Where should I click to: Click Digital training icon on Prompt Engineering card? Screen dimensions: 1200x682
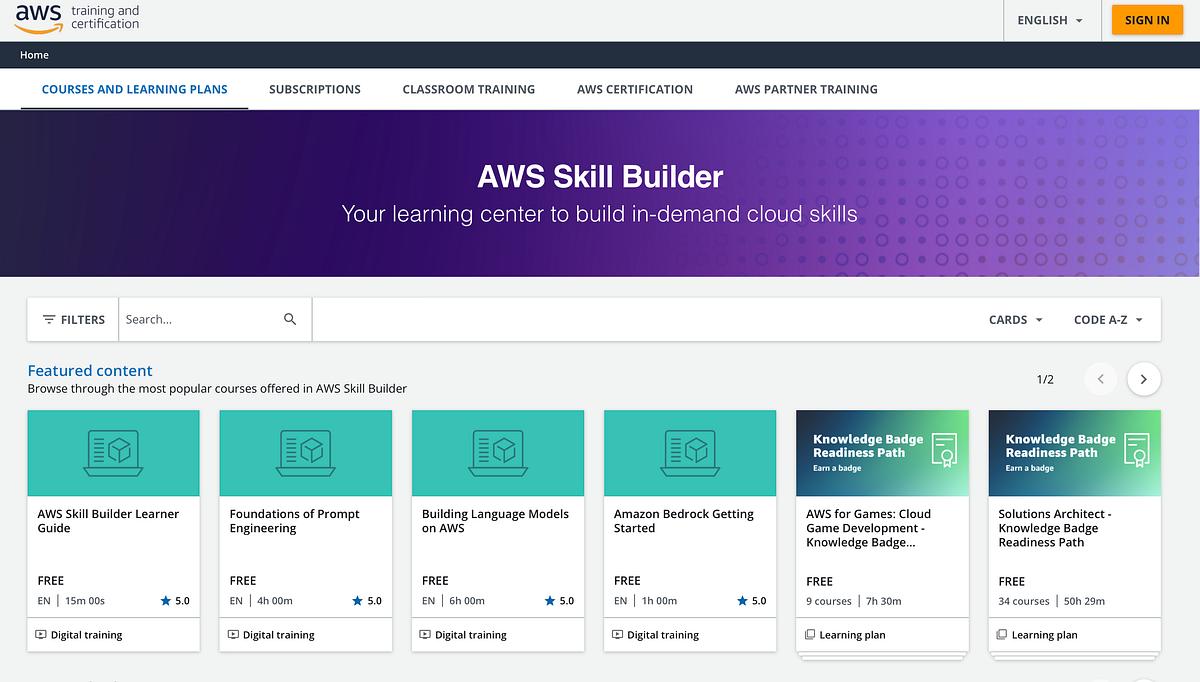(233, 634)
